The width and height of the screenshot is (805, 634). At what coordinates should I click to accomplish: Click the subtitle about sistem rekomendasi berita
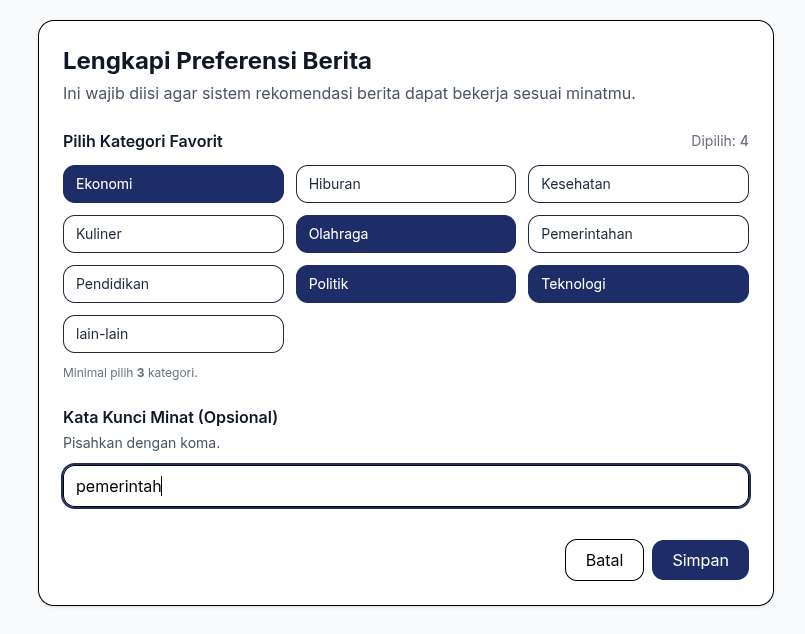tap(349, 93)
